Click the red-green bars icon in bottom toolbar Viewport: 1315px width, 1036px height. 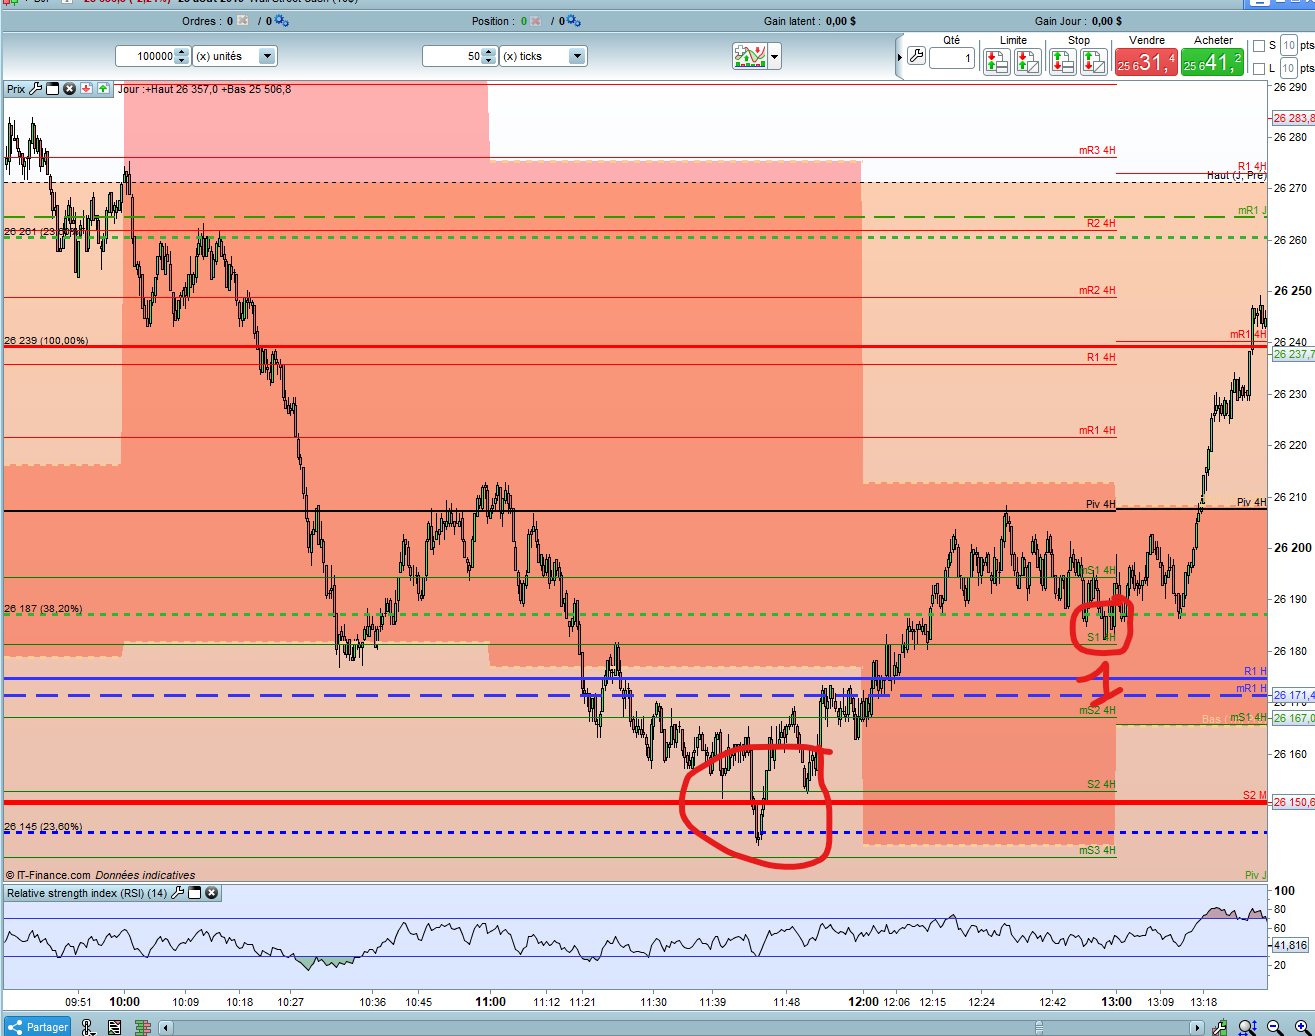pos(142,1027)
